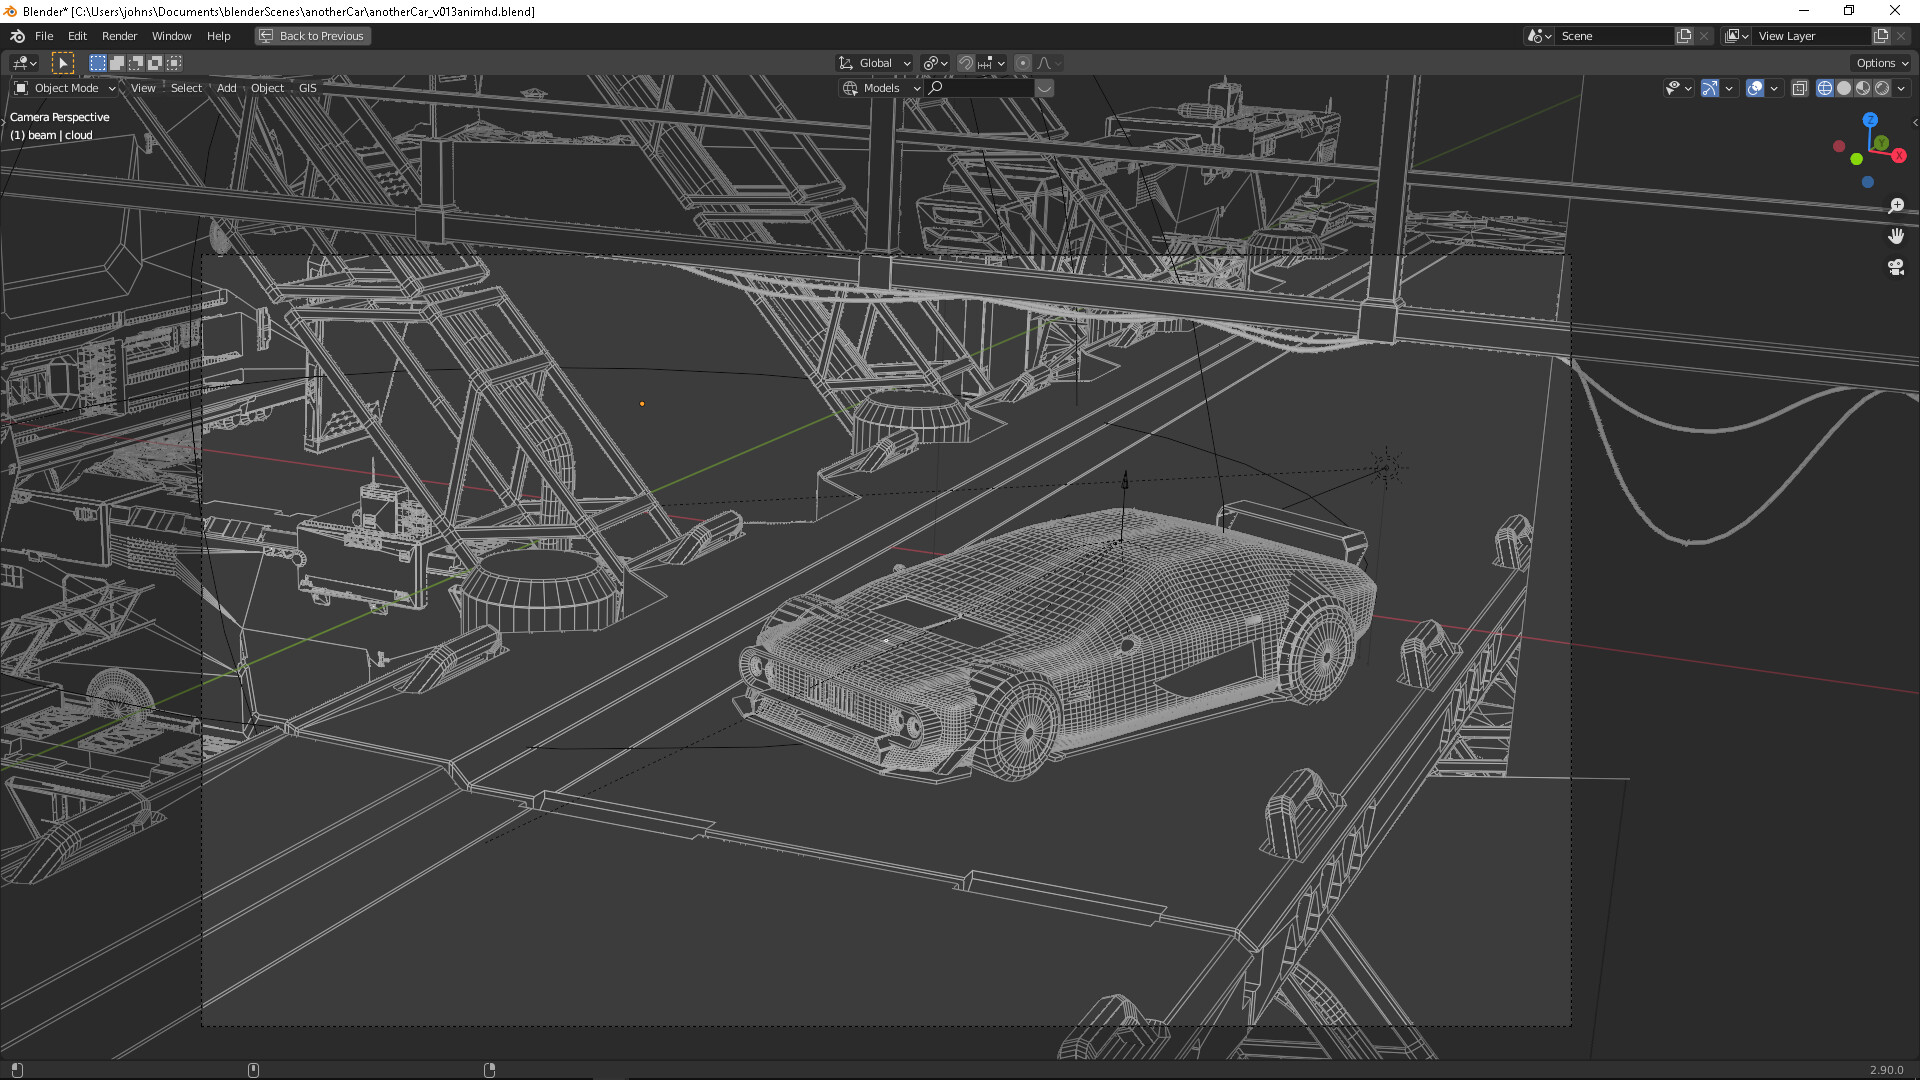Toggle show gizmo button
1920x1080 pixels.
click(1710, 88)
